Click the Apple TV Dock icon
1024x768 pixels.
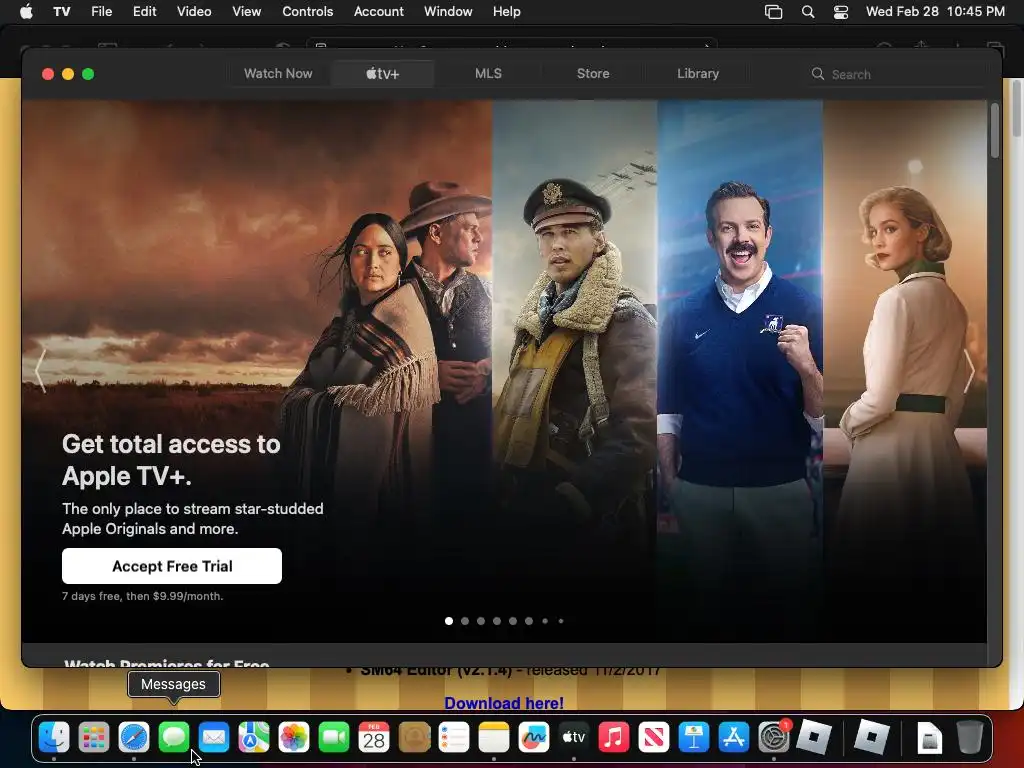click(574, 738)
